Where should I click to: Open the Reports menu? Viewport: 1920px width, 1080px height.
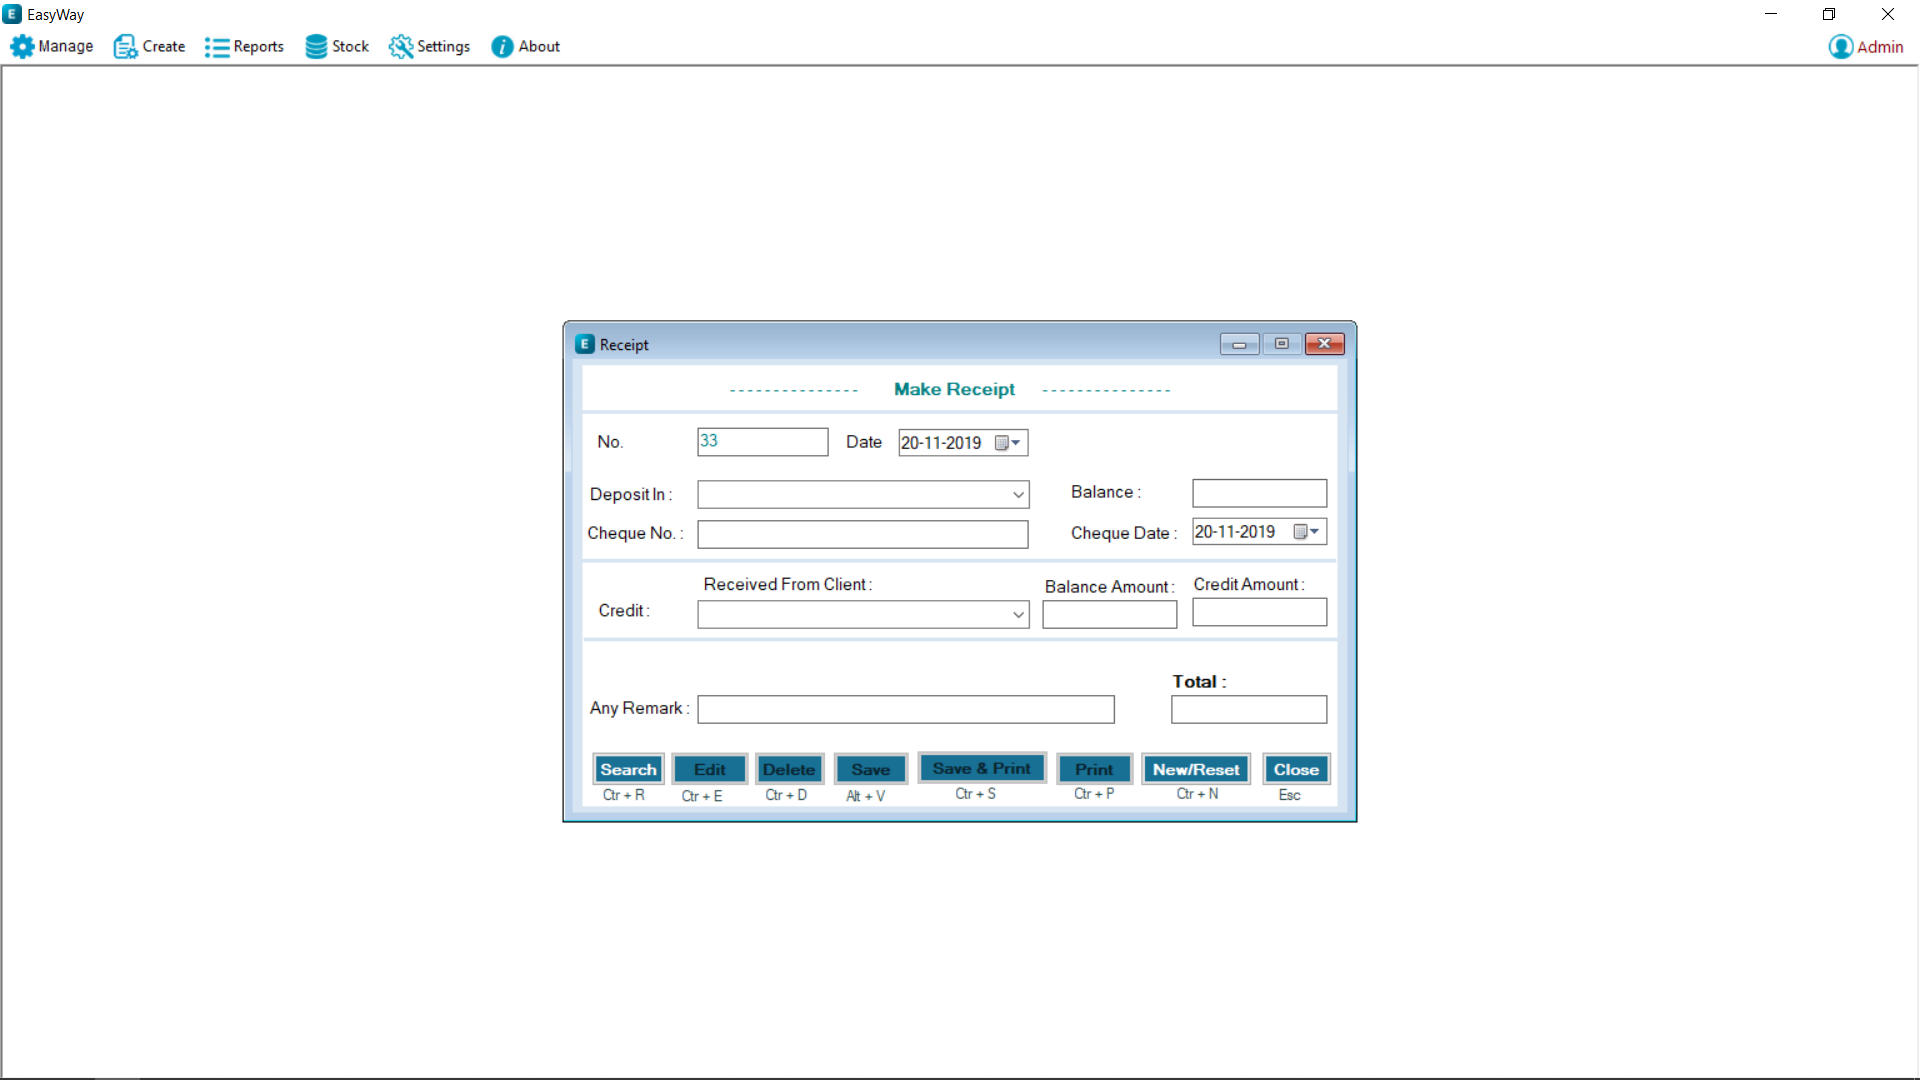(x=258, y=47)
